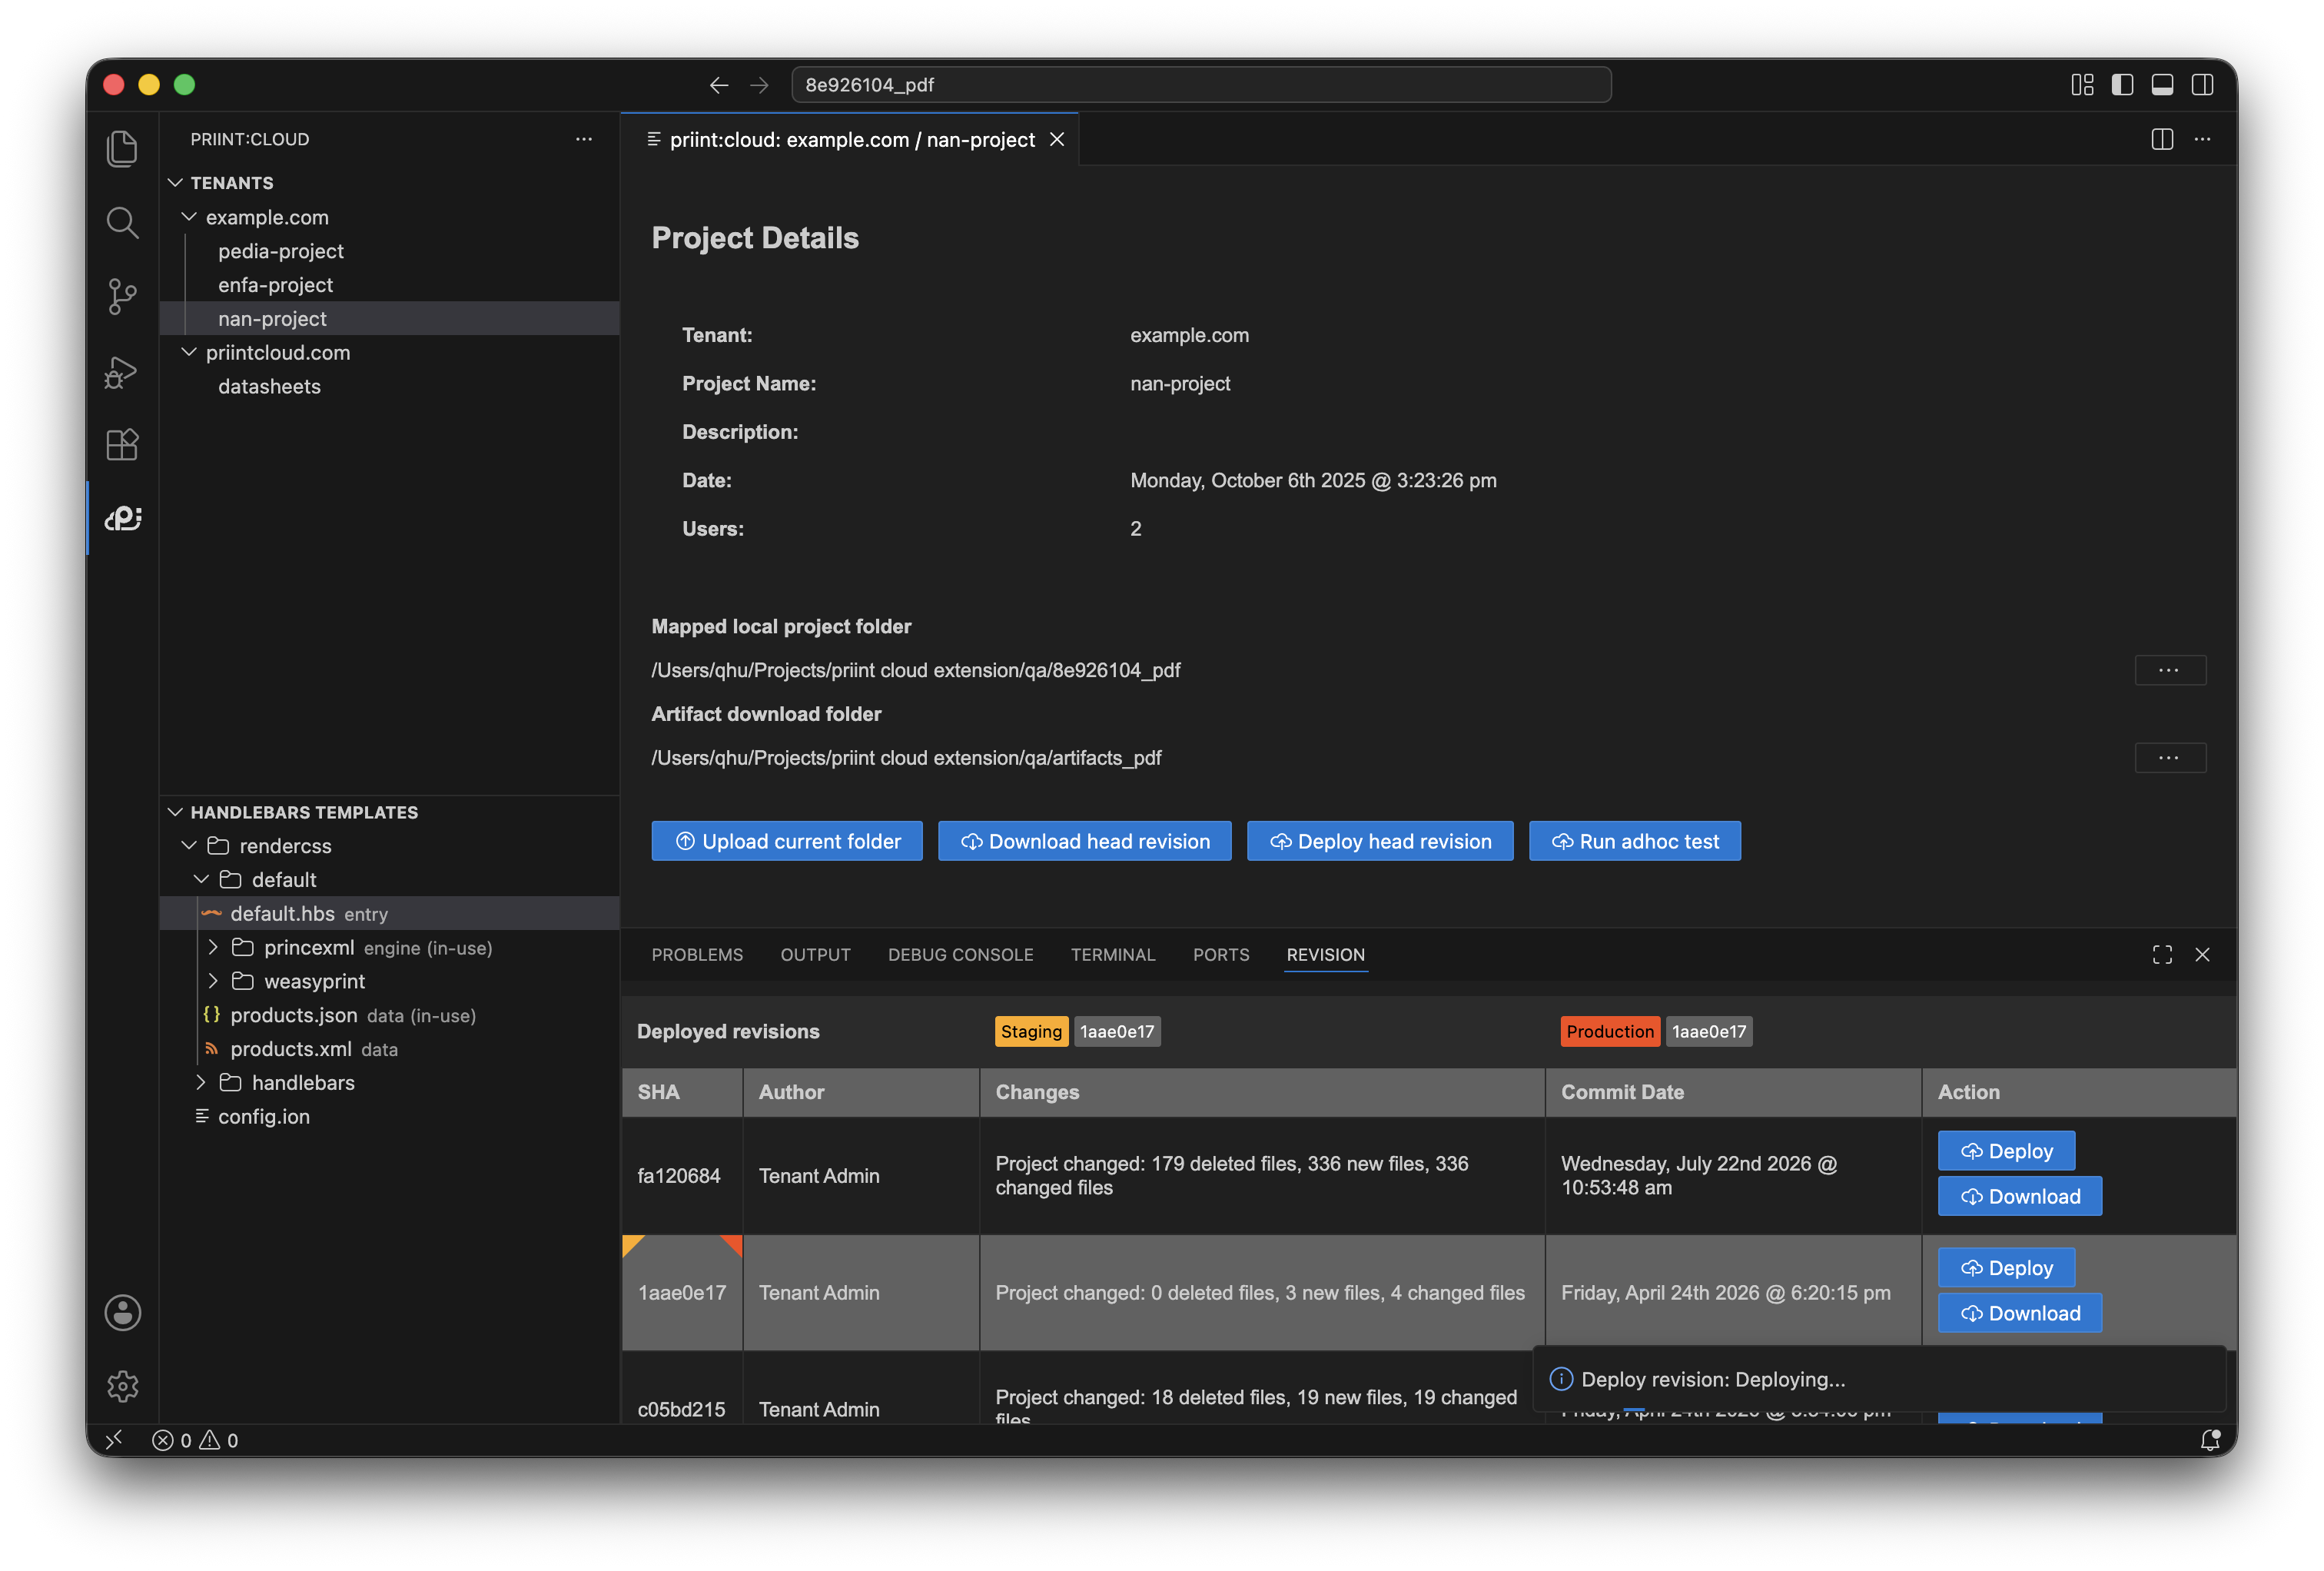Maximize the bottom panel size

2162,955
